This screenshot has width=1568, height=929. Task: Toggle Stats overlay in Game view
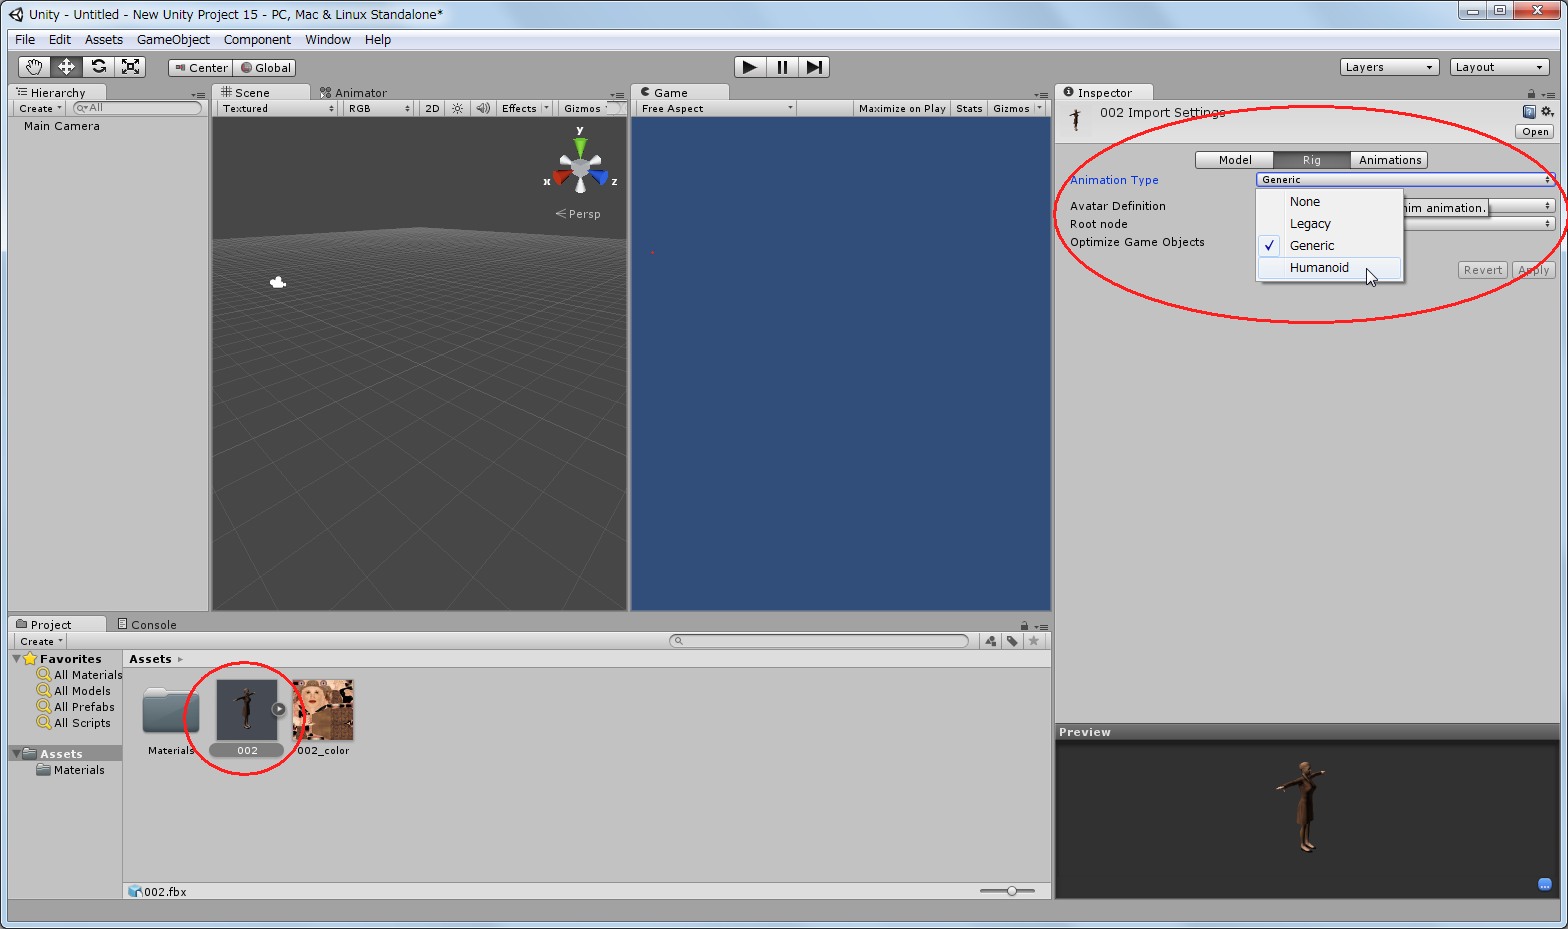tap(969, 108)
